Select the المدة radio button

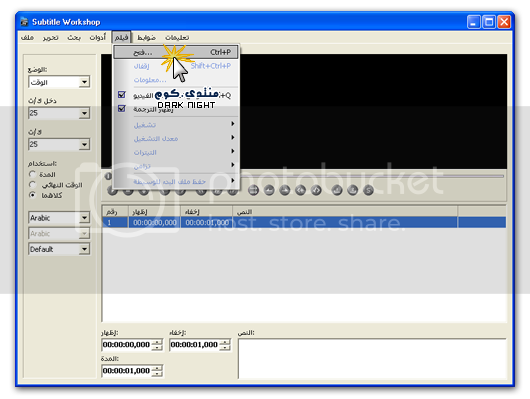coord(32,174)
